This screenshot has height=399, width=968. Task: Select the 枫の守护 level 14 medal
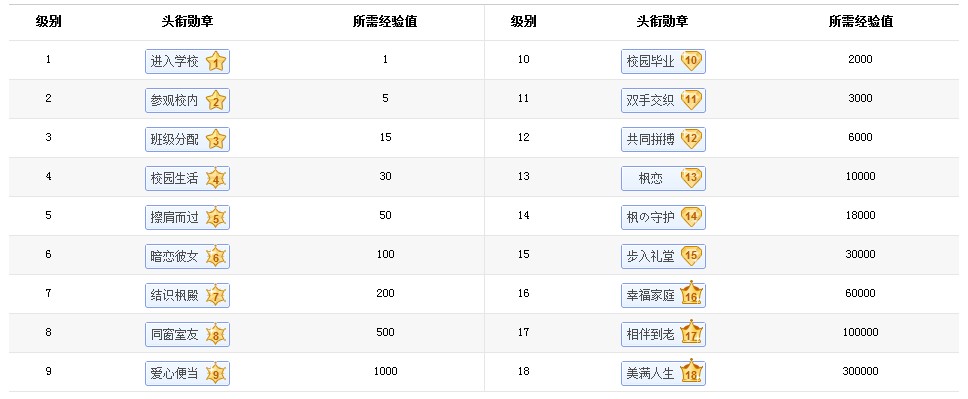pyautogui.click(x=663, y=217)
